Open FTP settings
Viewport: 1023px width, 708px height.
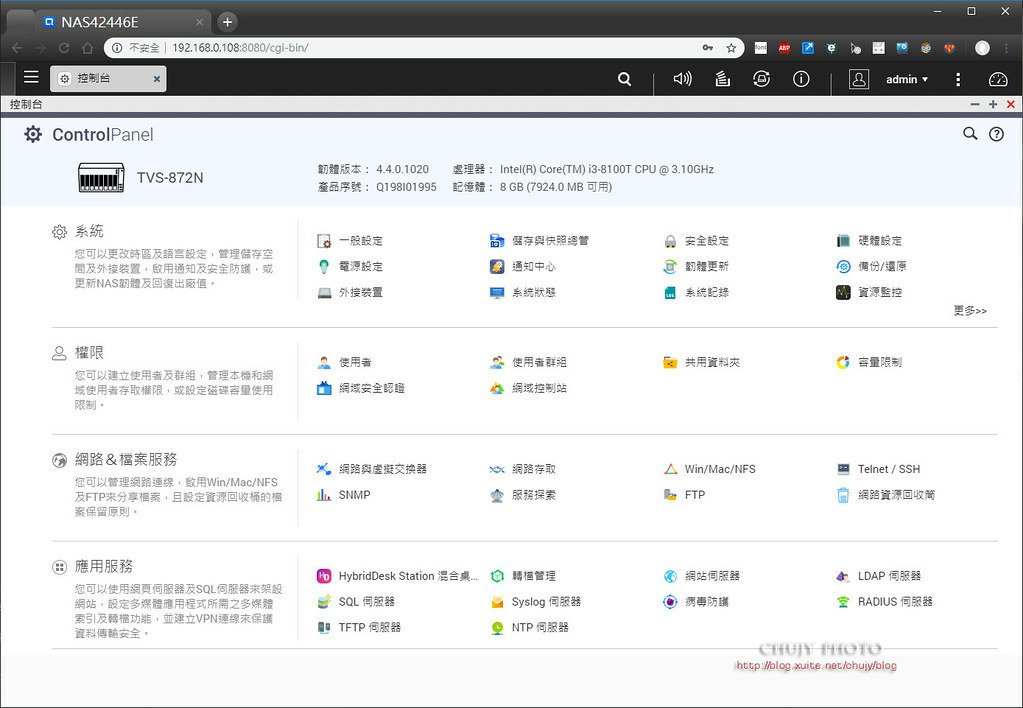(684, 495)
